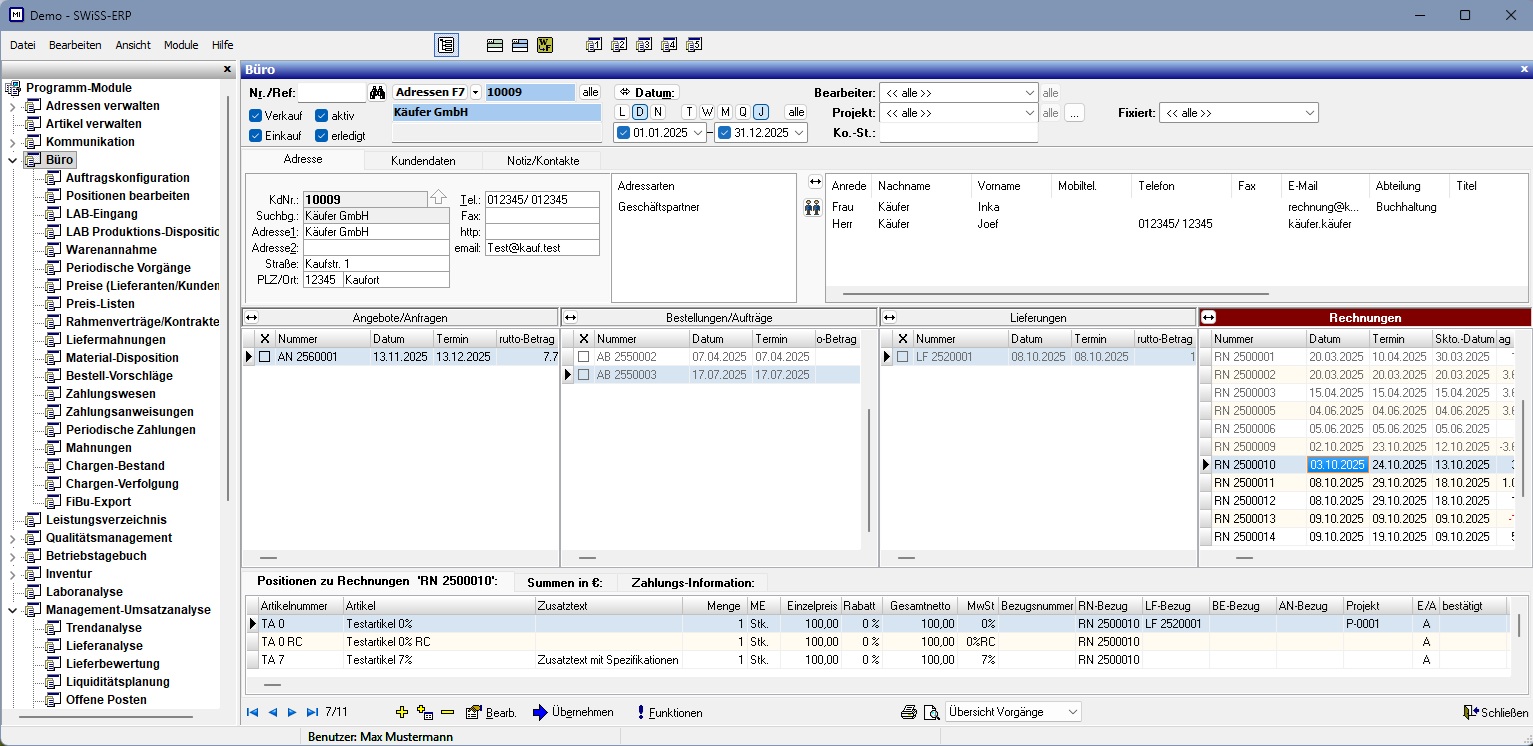1533x746 pixels.
Task: Expand the Qualitätsmanagement tree node
Action: (x=12, y=538)
